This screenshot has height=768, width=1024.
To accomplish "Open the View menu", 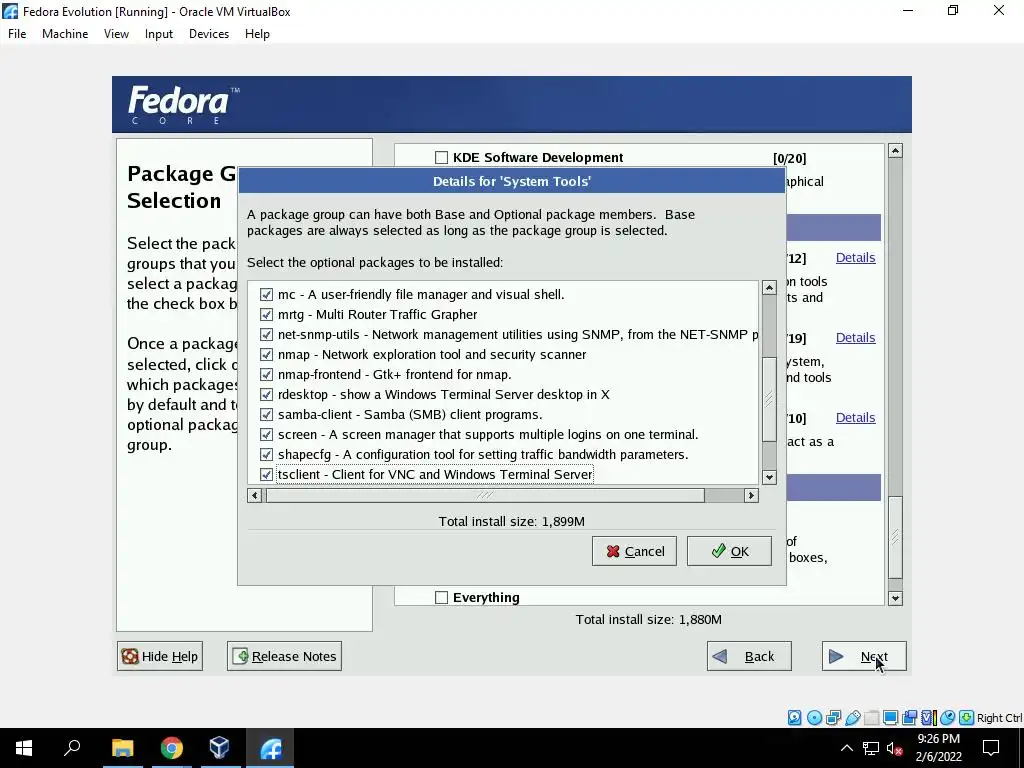I will tap(116, 34).
